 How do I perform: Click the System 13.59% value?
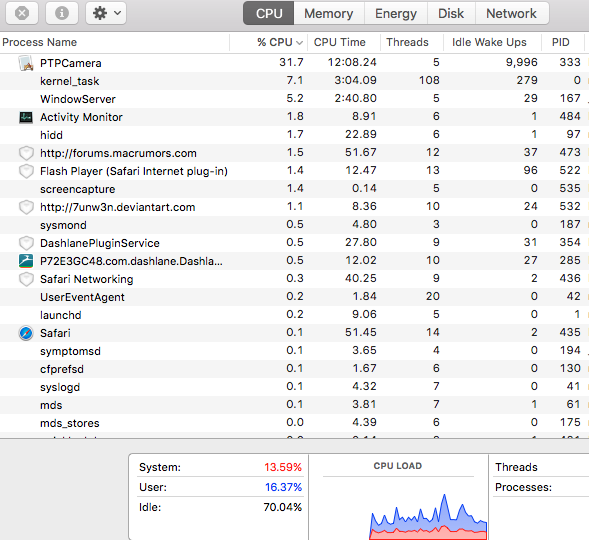tap(283, 467)
